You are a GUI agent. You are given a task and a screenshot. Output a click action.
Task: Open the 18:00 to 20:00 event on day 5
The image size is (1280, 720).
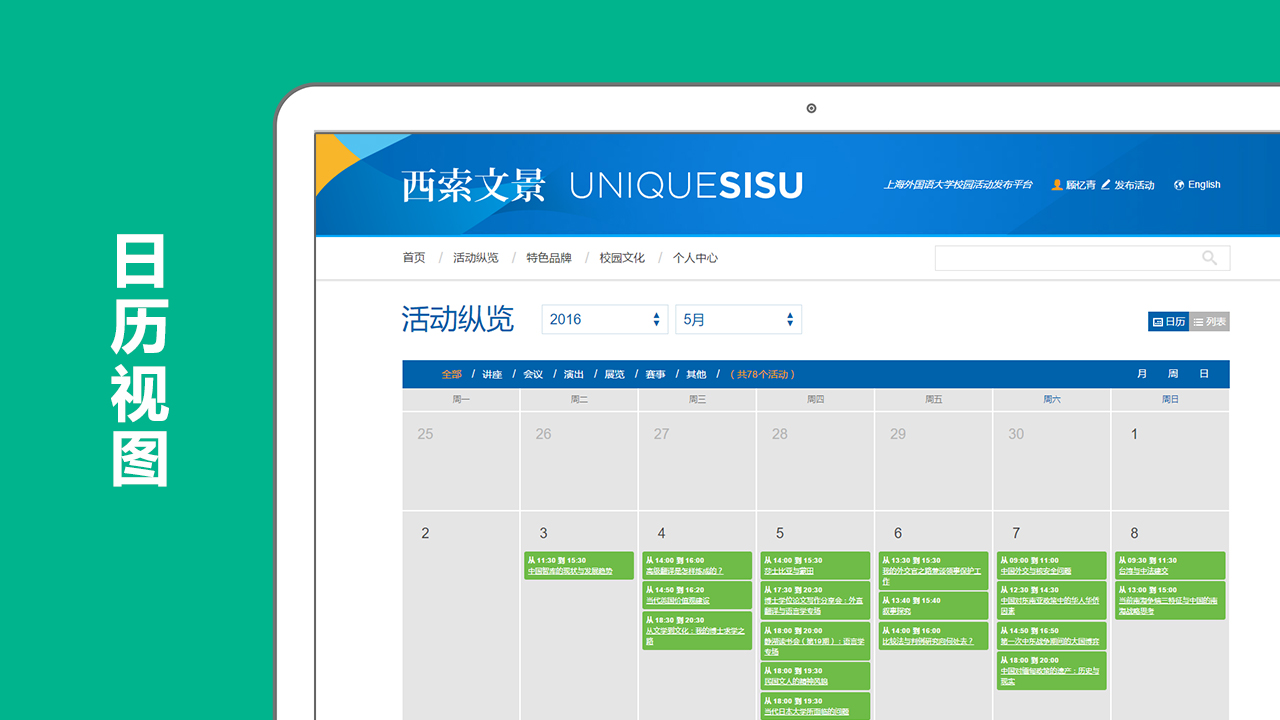(815, 641)
